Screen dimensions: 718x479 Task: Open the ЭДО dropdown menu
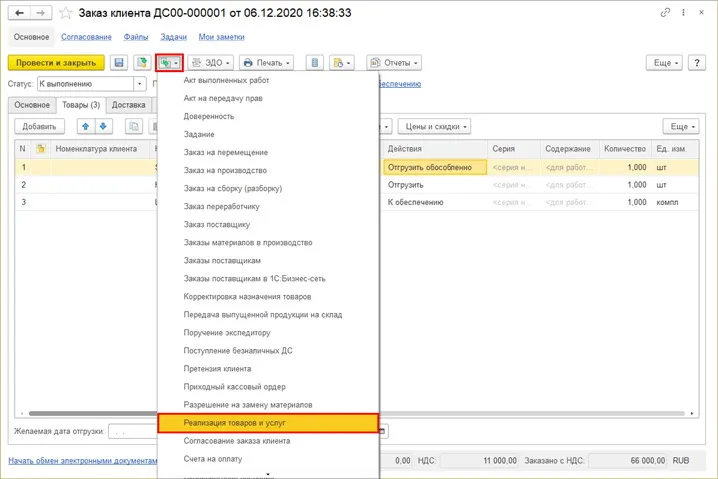(212, 62)
